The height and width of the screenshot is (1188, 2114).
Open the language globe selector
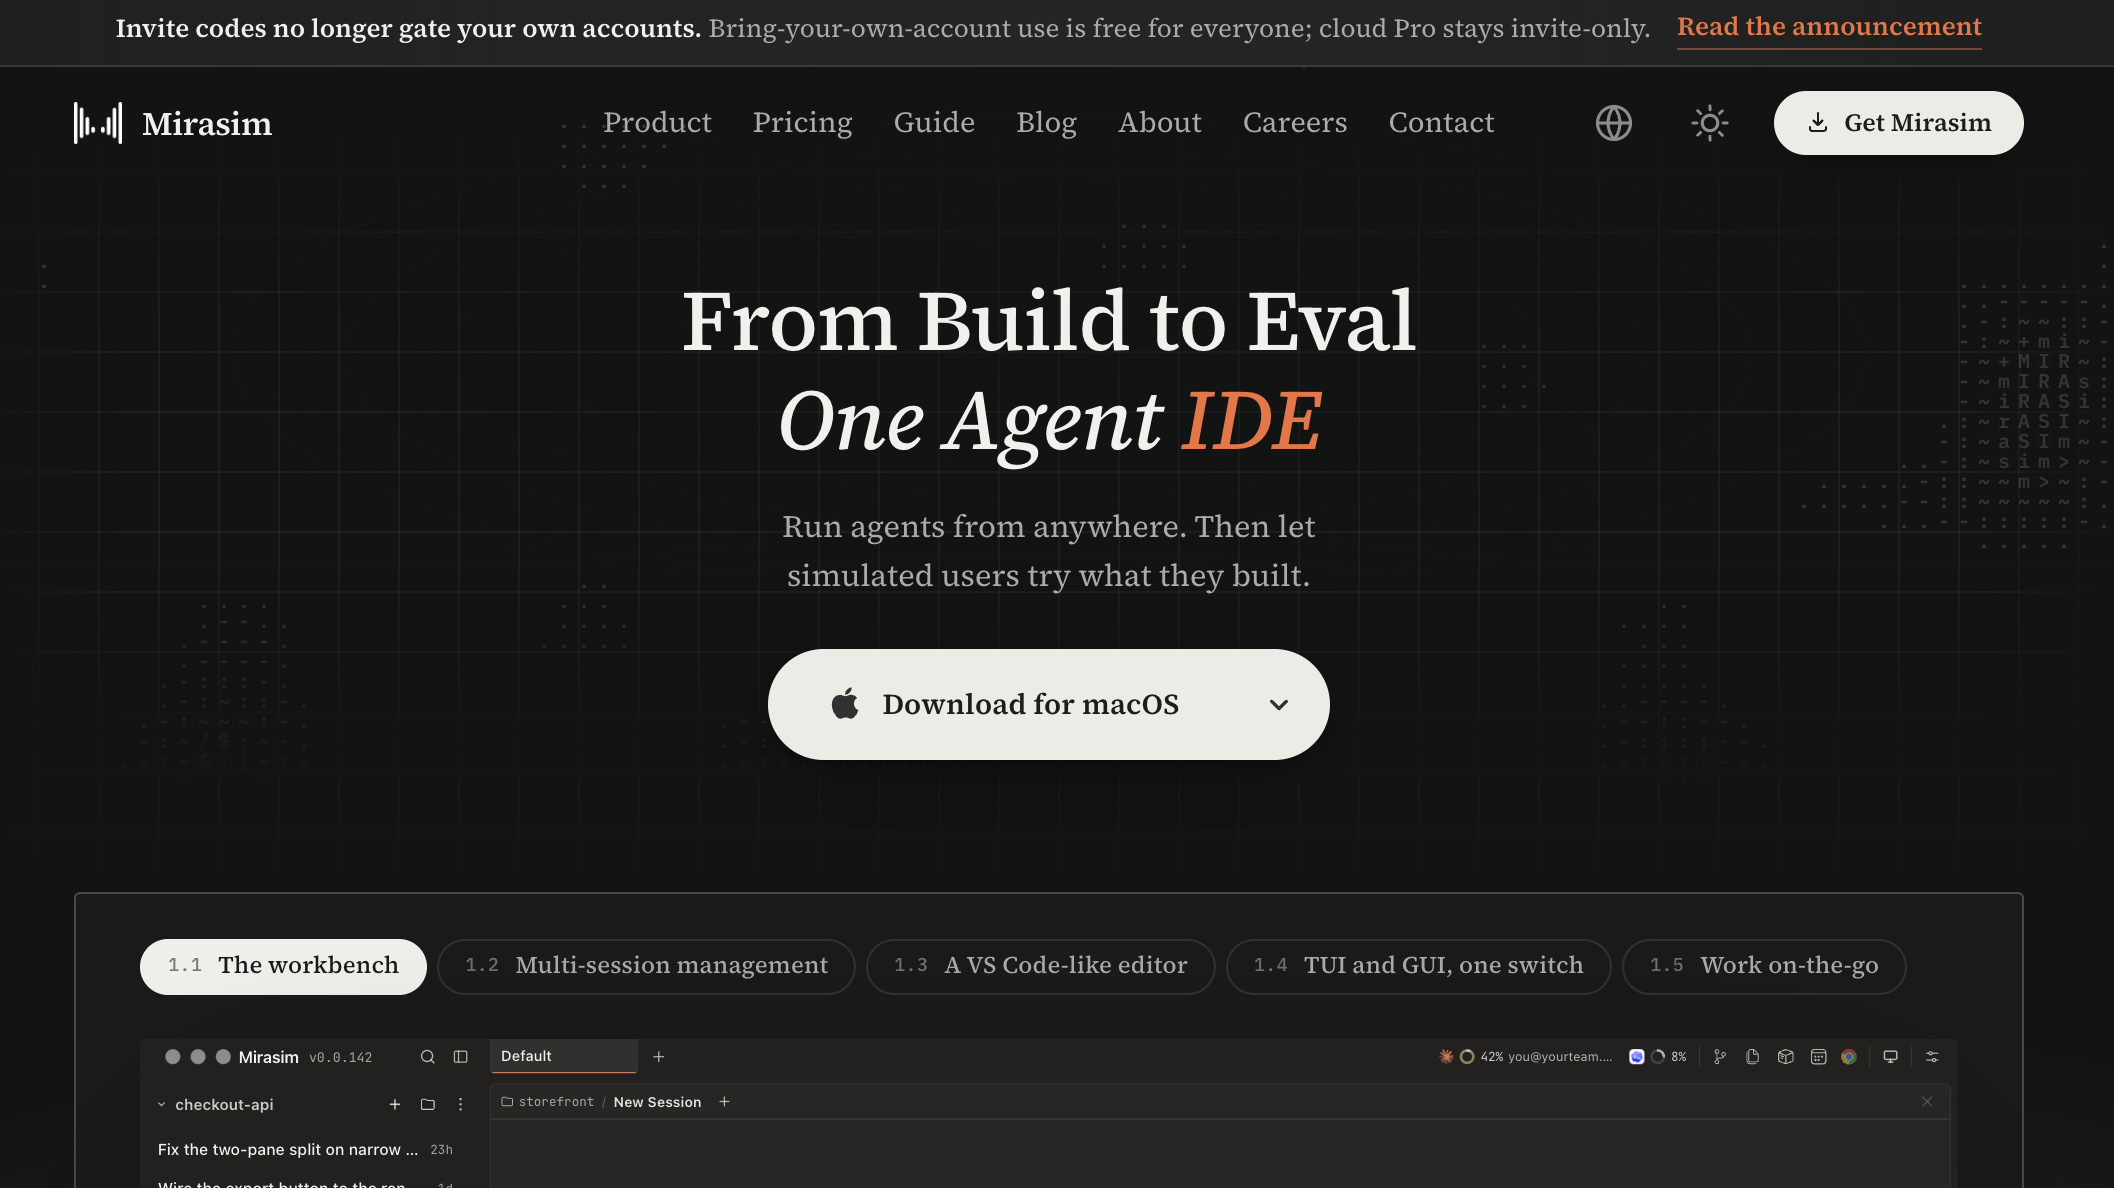point(1613,123)
